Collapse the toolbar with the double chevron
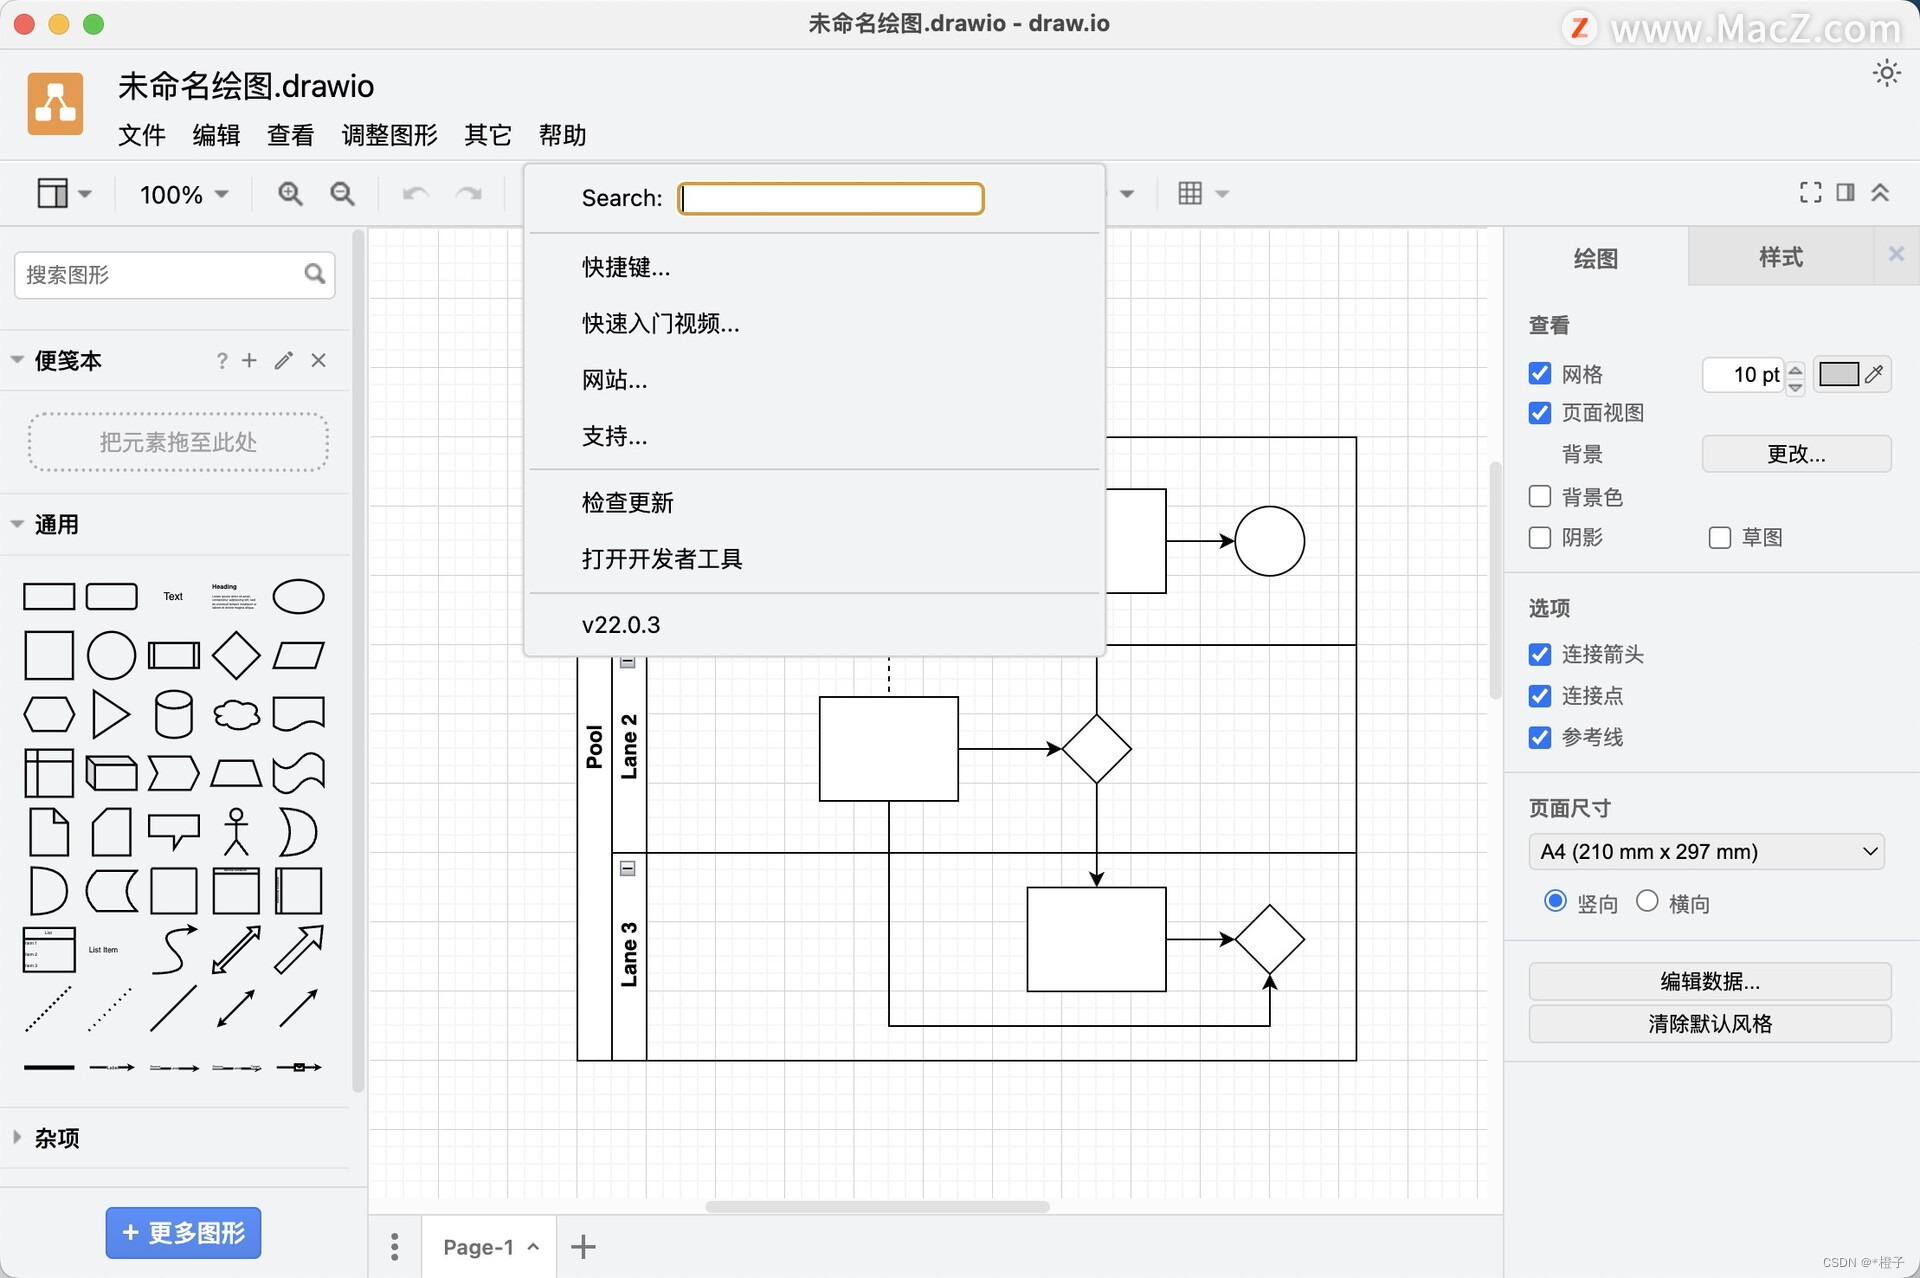The height and width of the screenshot is (1278, 1920). tap(1880, 192)
